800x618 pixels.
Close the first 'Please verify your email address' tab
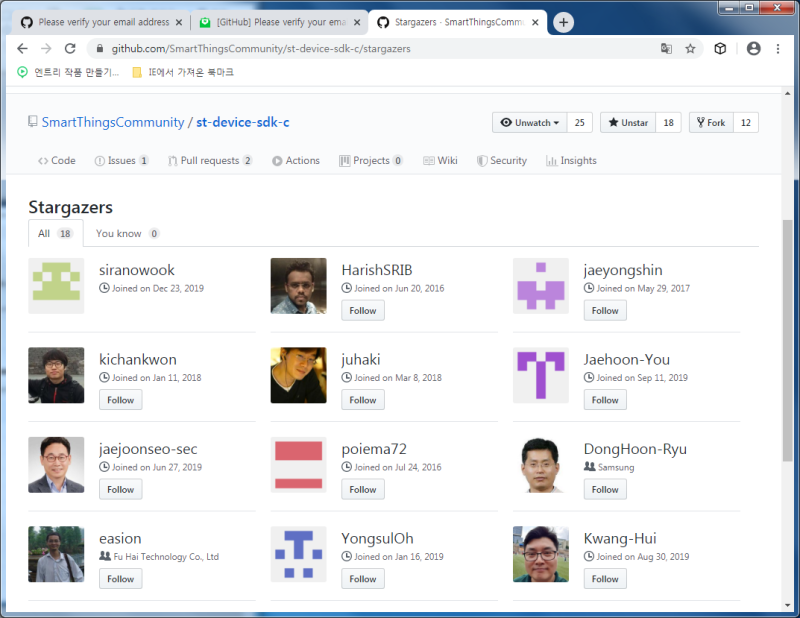[179, 22]
